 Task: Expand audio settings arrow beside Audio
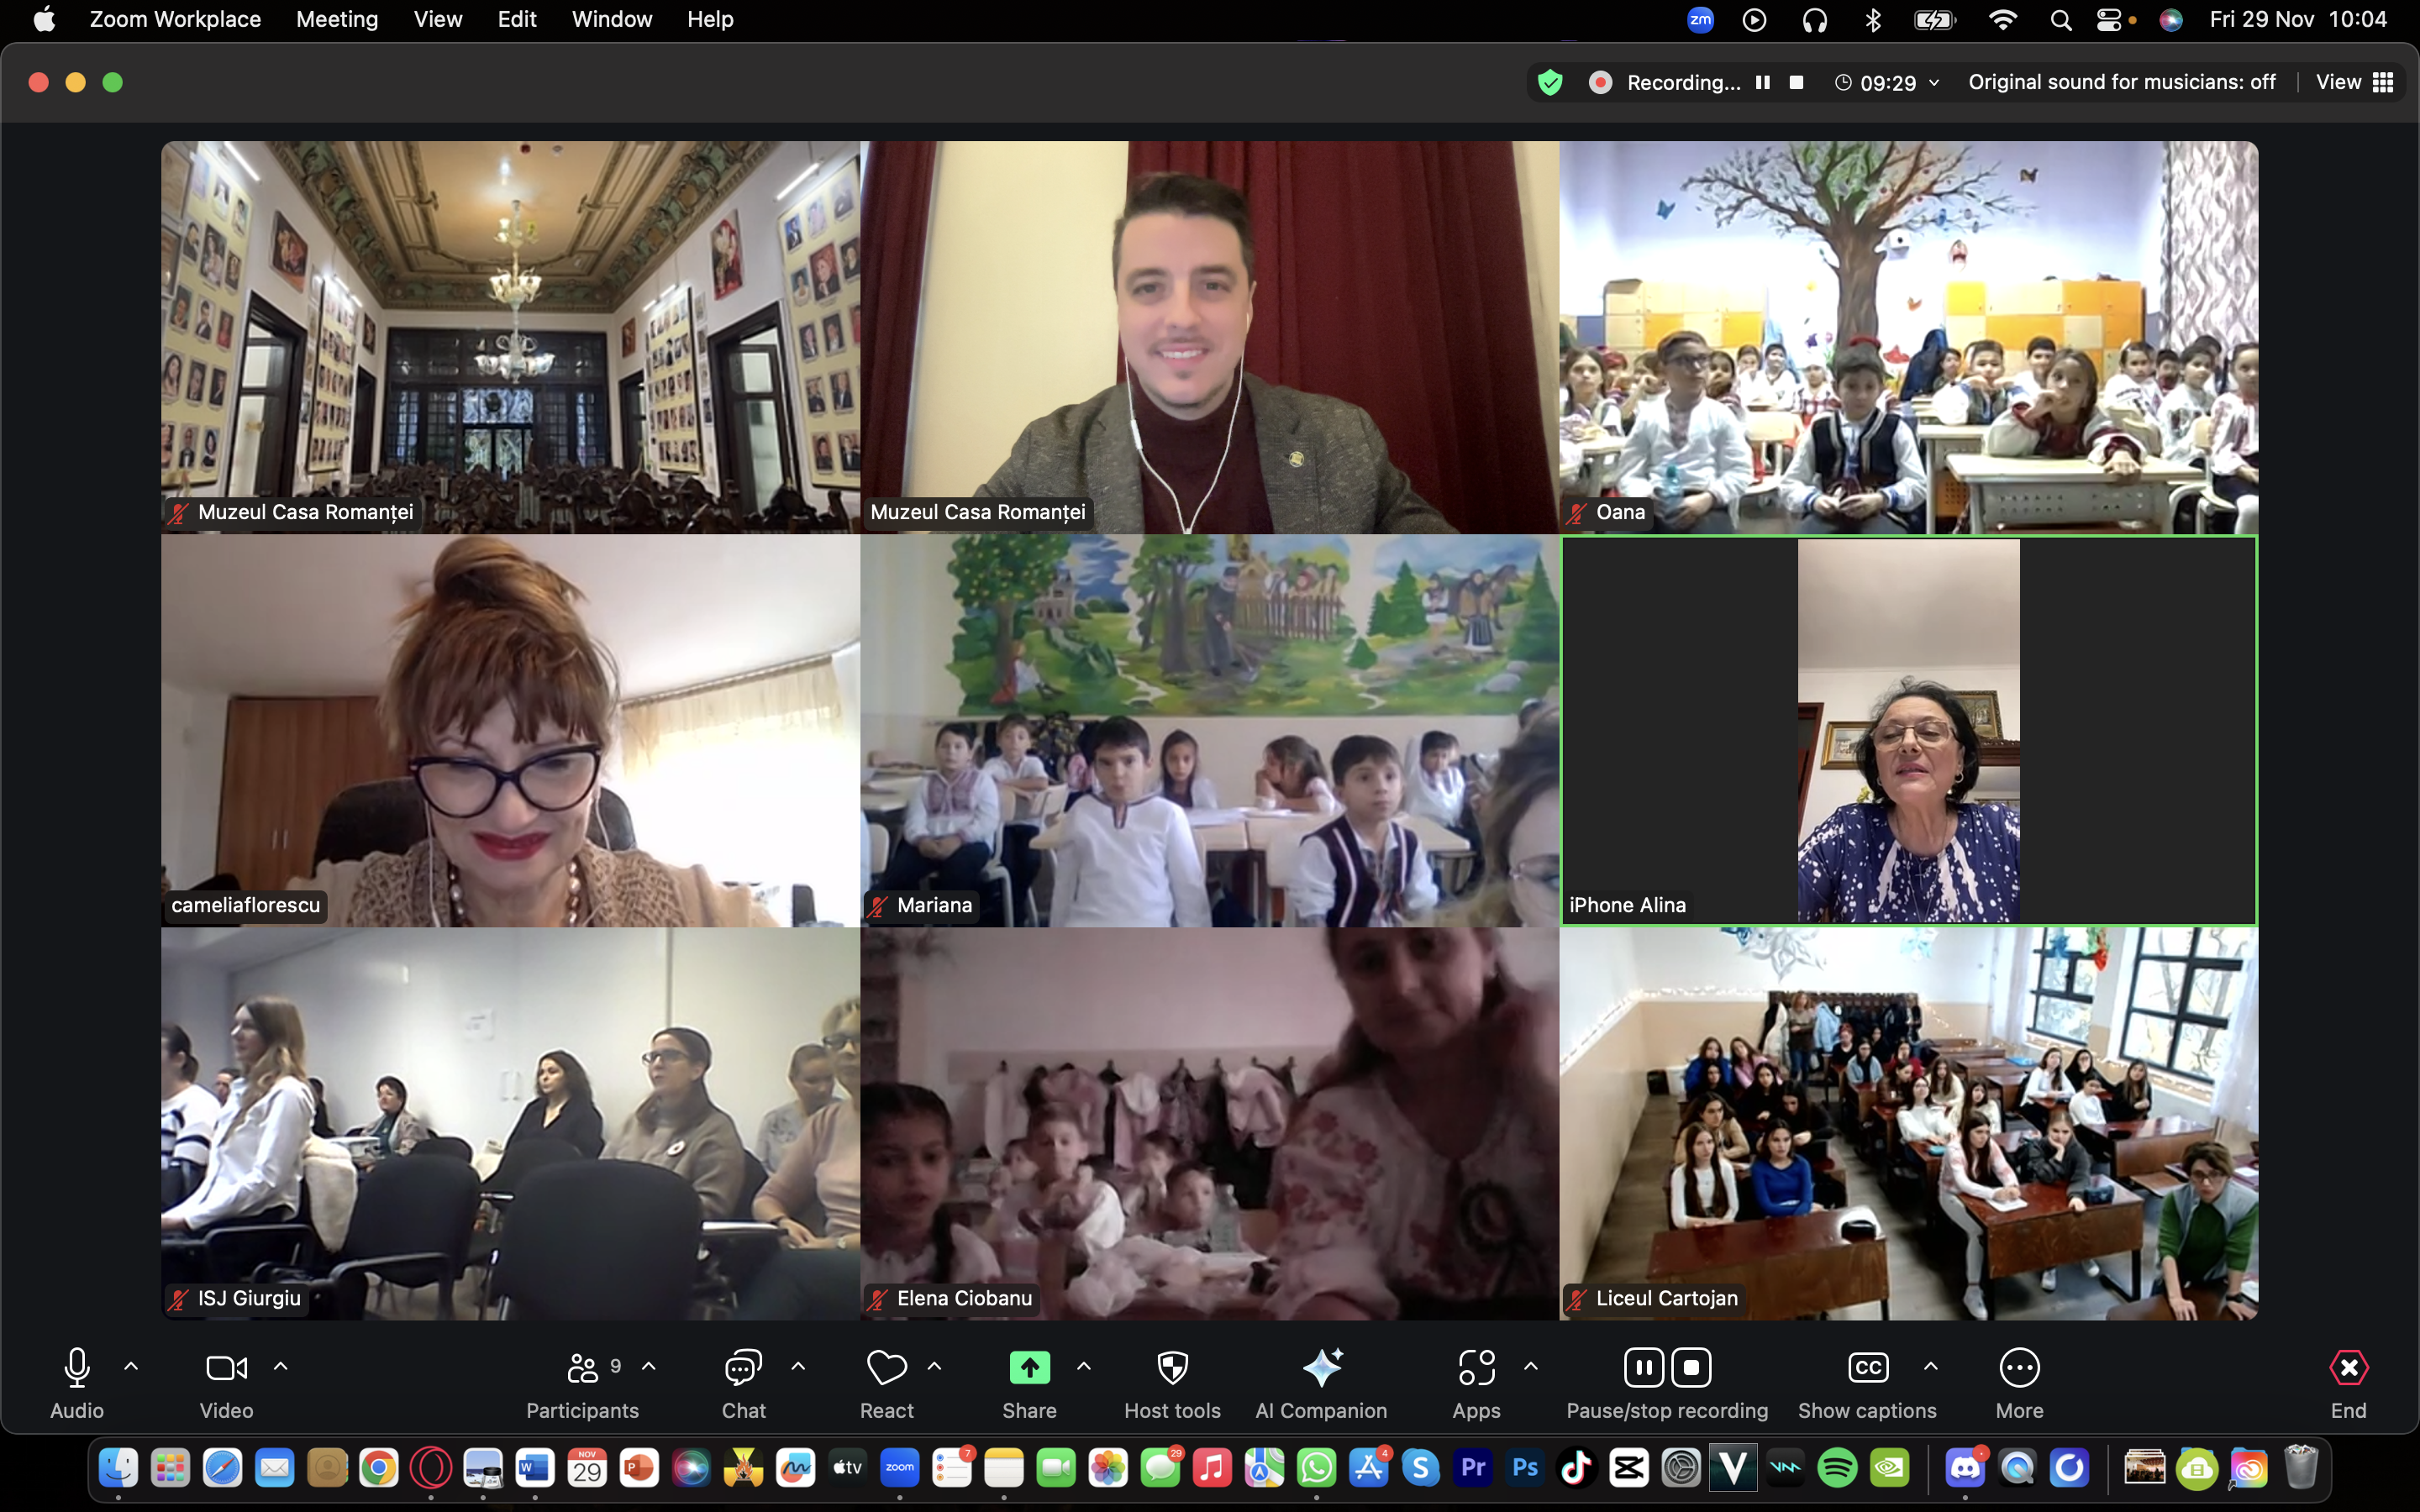[x=131, y=1366]
